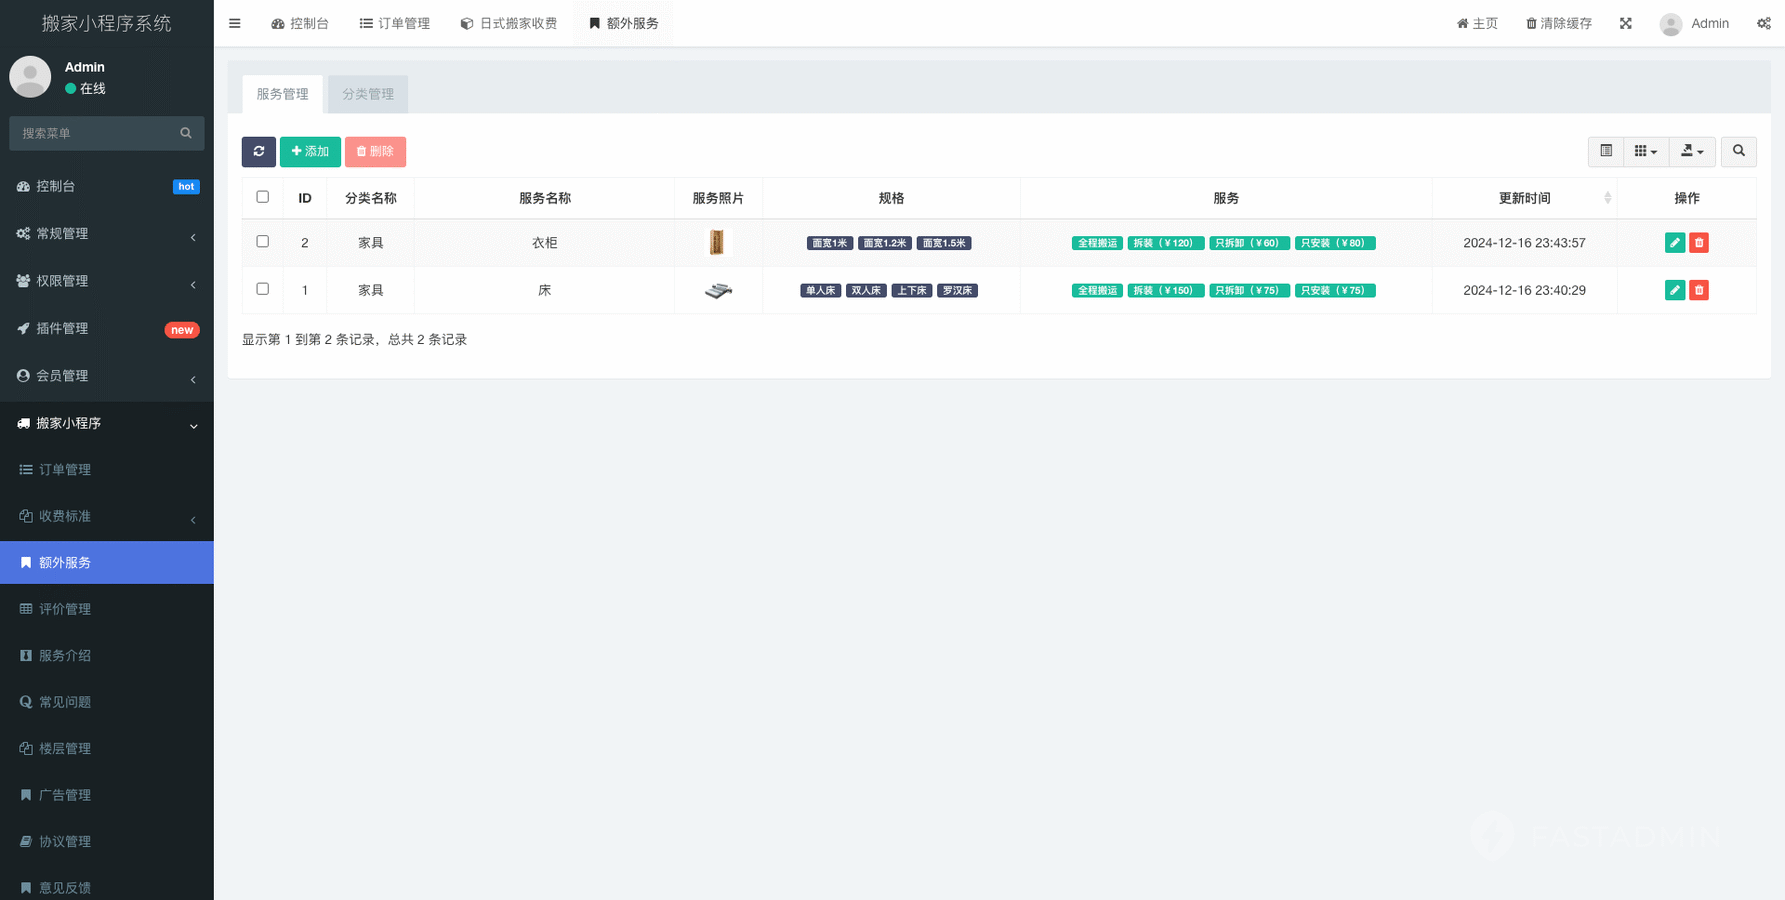Click the green 添加 button
Viewport: 1785px width, 900px height.
pyautogui.click(x=310, y=151)
